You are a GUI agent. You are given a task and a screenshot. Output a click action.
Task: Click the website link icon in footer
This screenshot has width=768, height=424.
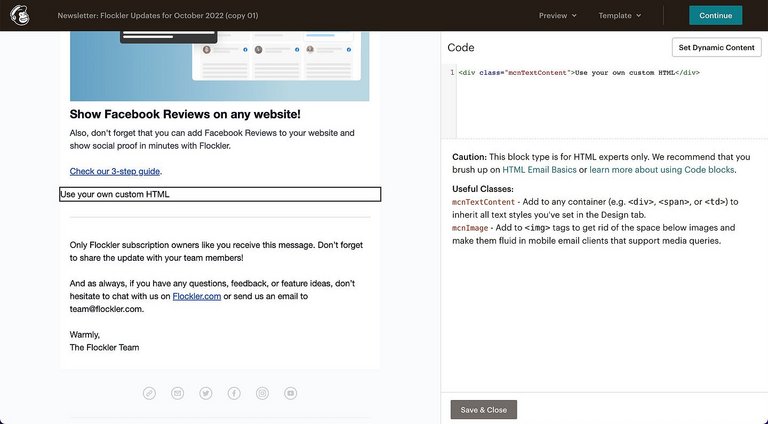pos(149,393)
